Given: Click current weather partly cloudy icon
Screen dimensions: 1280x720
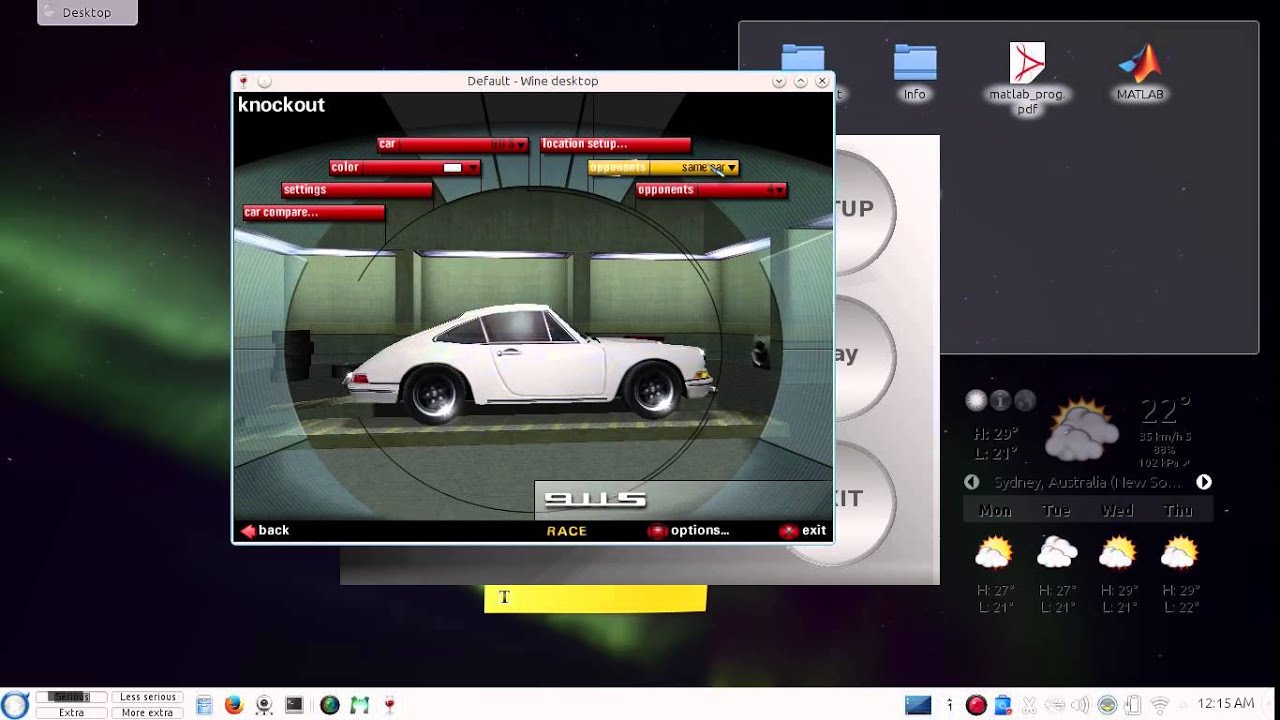Looking at the screenshot, I should click(x=1082, y=430).
